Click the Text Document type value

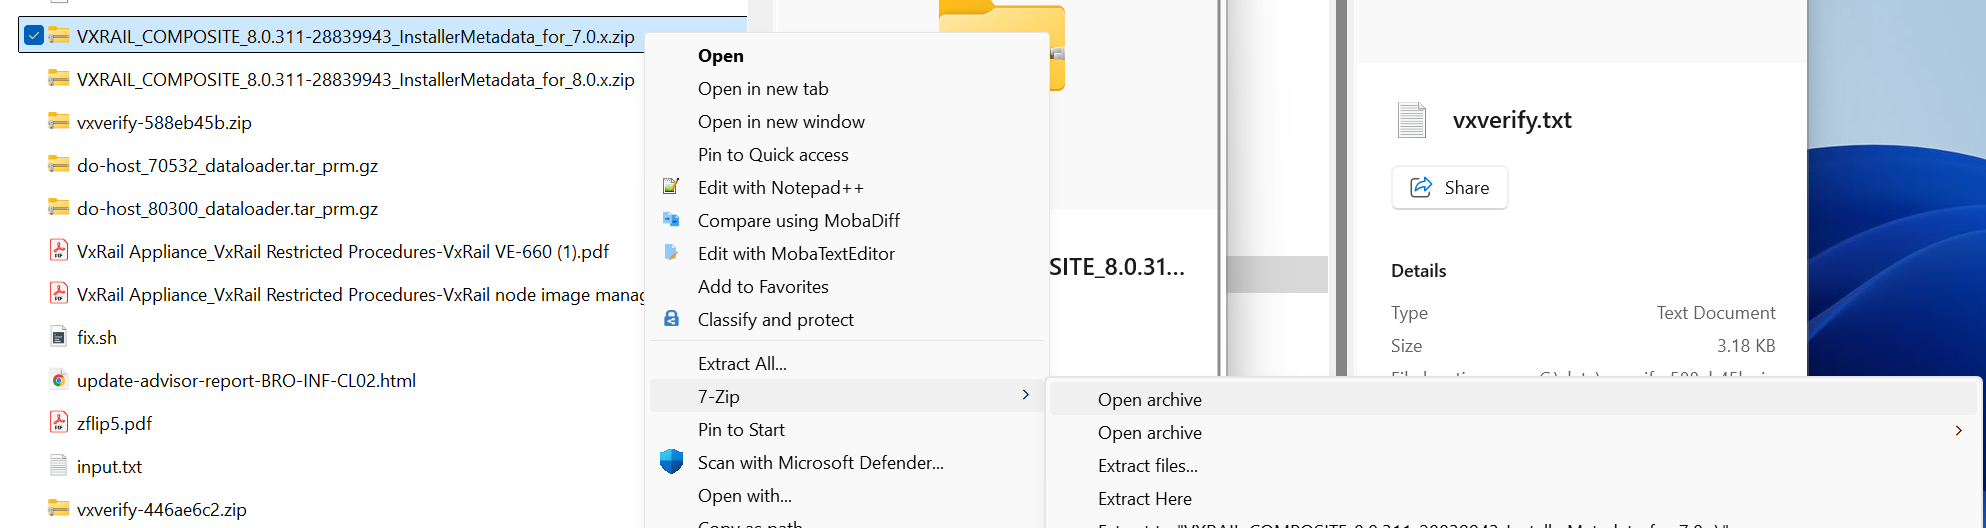pyautogui.click(x=1716, y=313)
